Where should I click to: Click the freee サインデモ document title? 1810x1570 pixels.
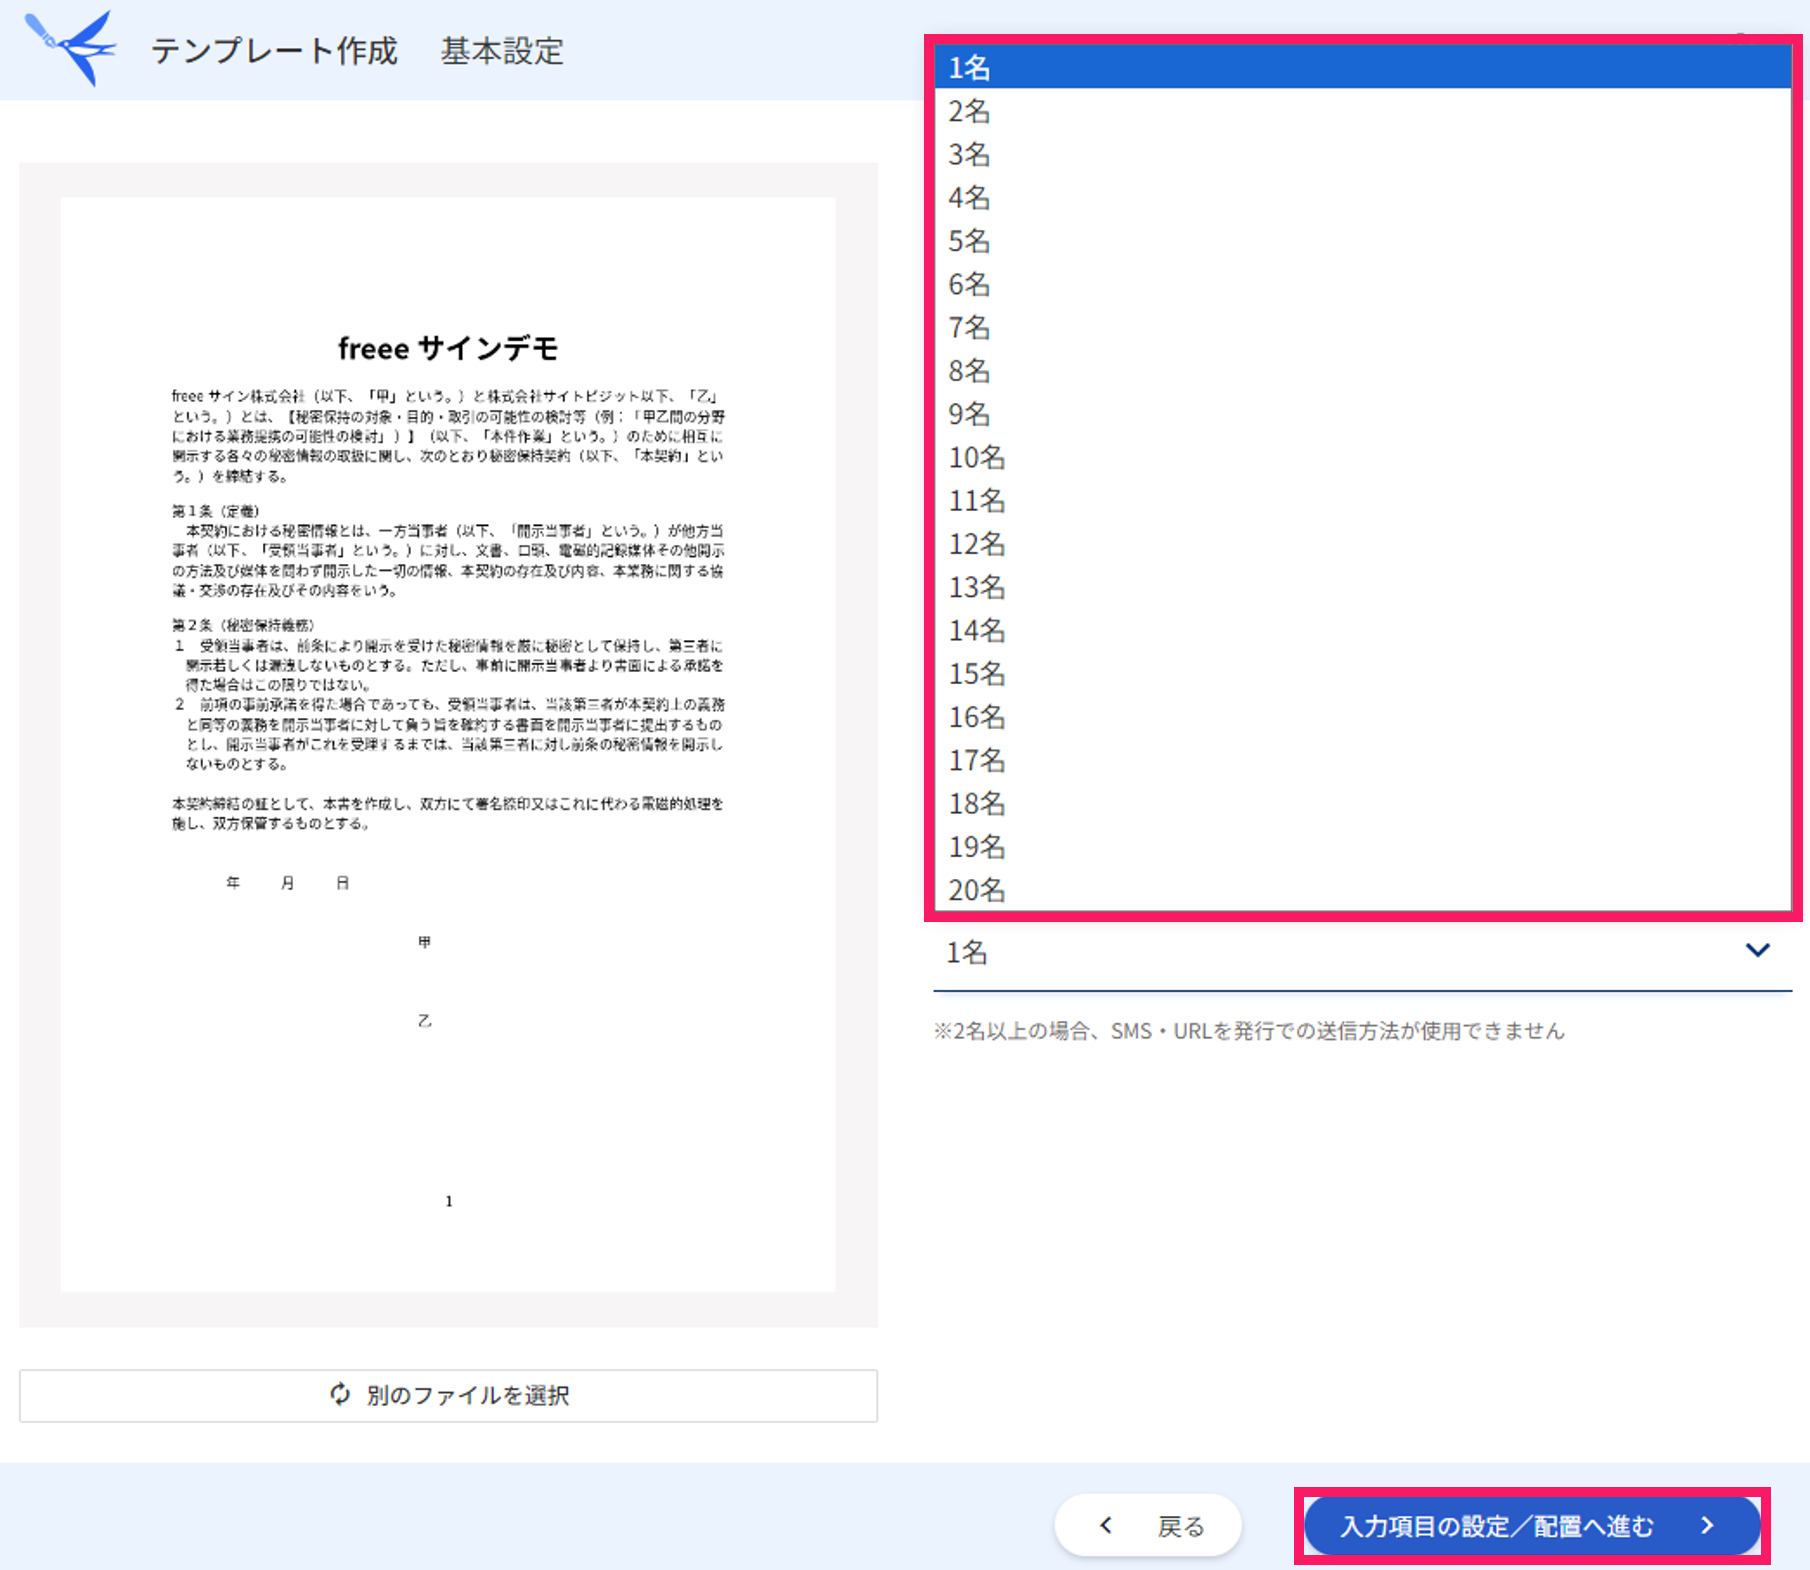pyautogui.click(x=448, y=348)
